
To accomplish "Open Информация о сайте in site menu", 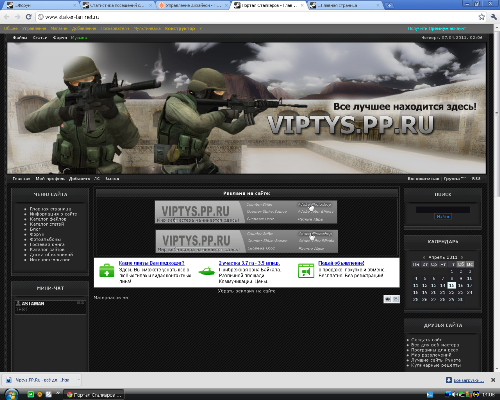I will (x=53, y=214).
